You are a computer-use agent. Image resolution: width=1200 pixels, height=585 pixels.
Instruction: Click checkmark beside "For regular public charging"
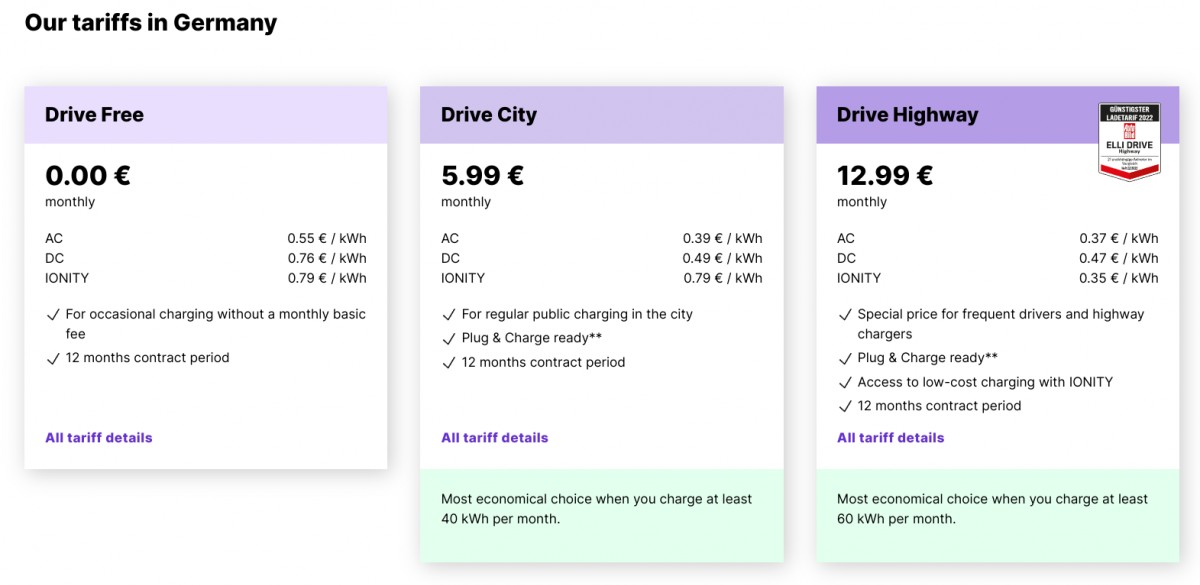tap(449, 313)
